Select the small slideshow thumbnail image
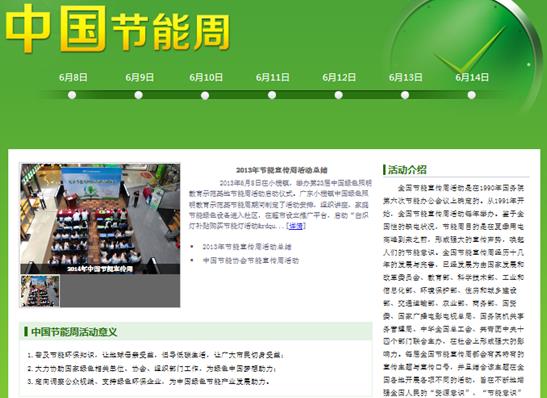547x398 pixels. (x=40, y=291)
